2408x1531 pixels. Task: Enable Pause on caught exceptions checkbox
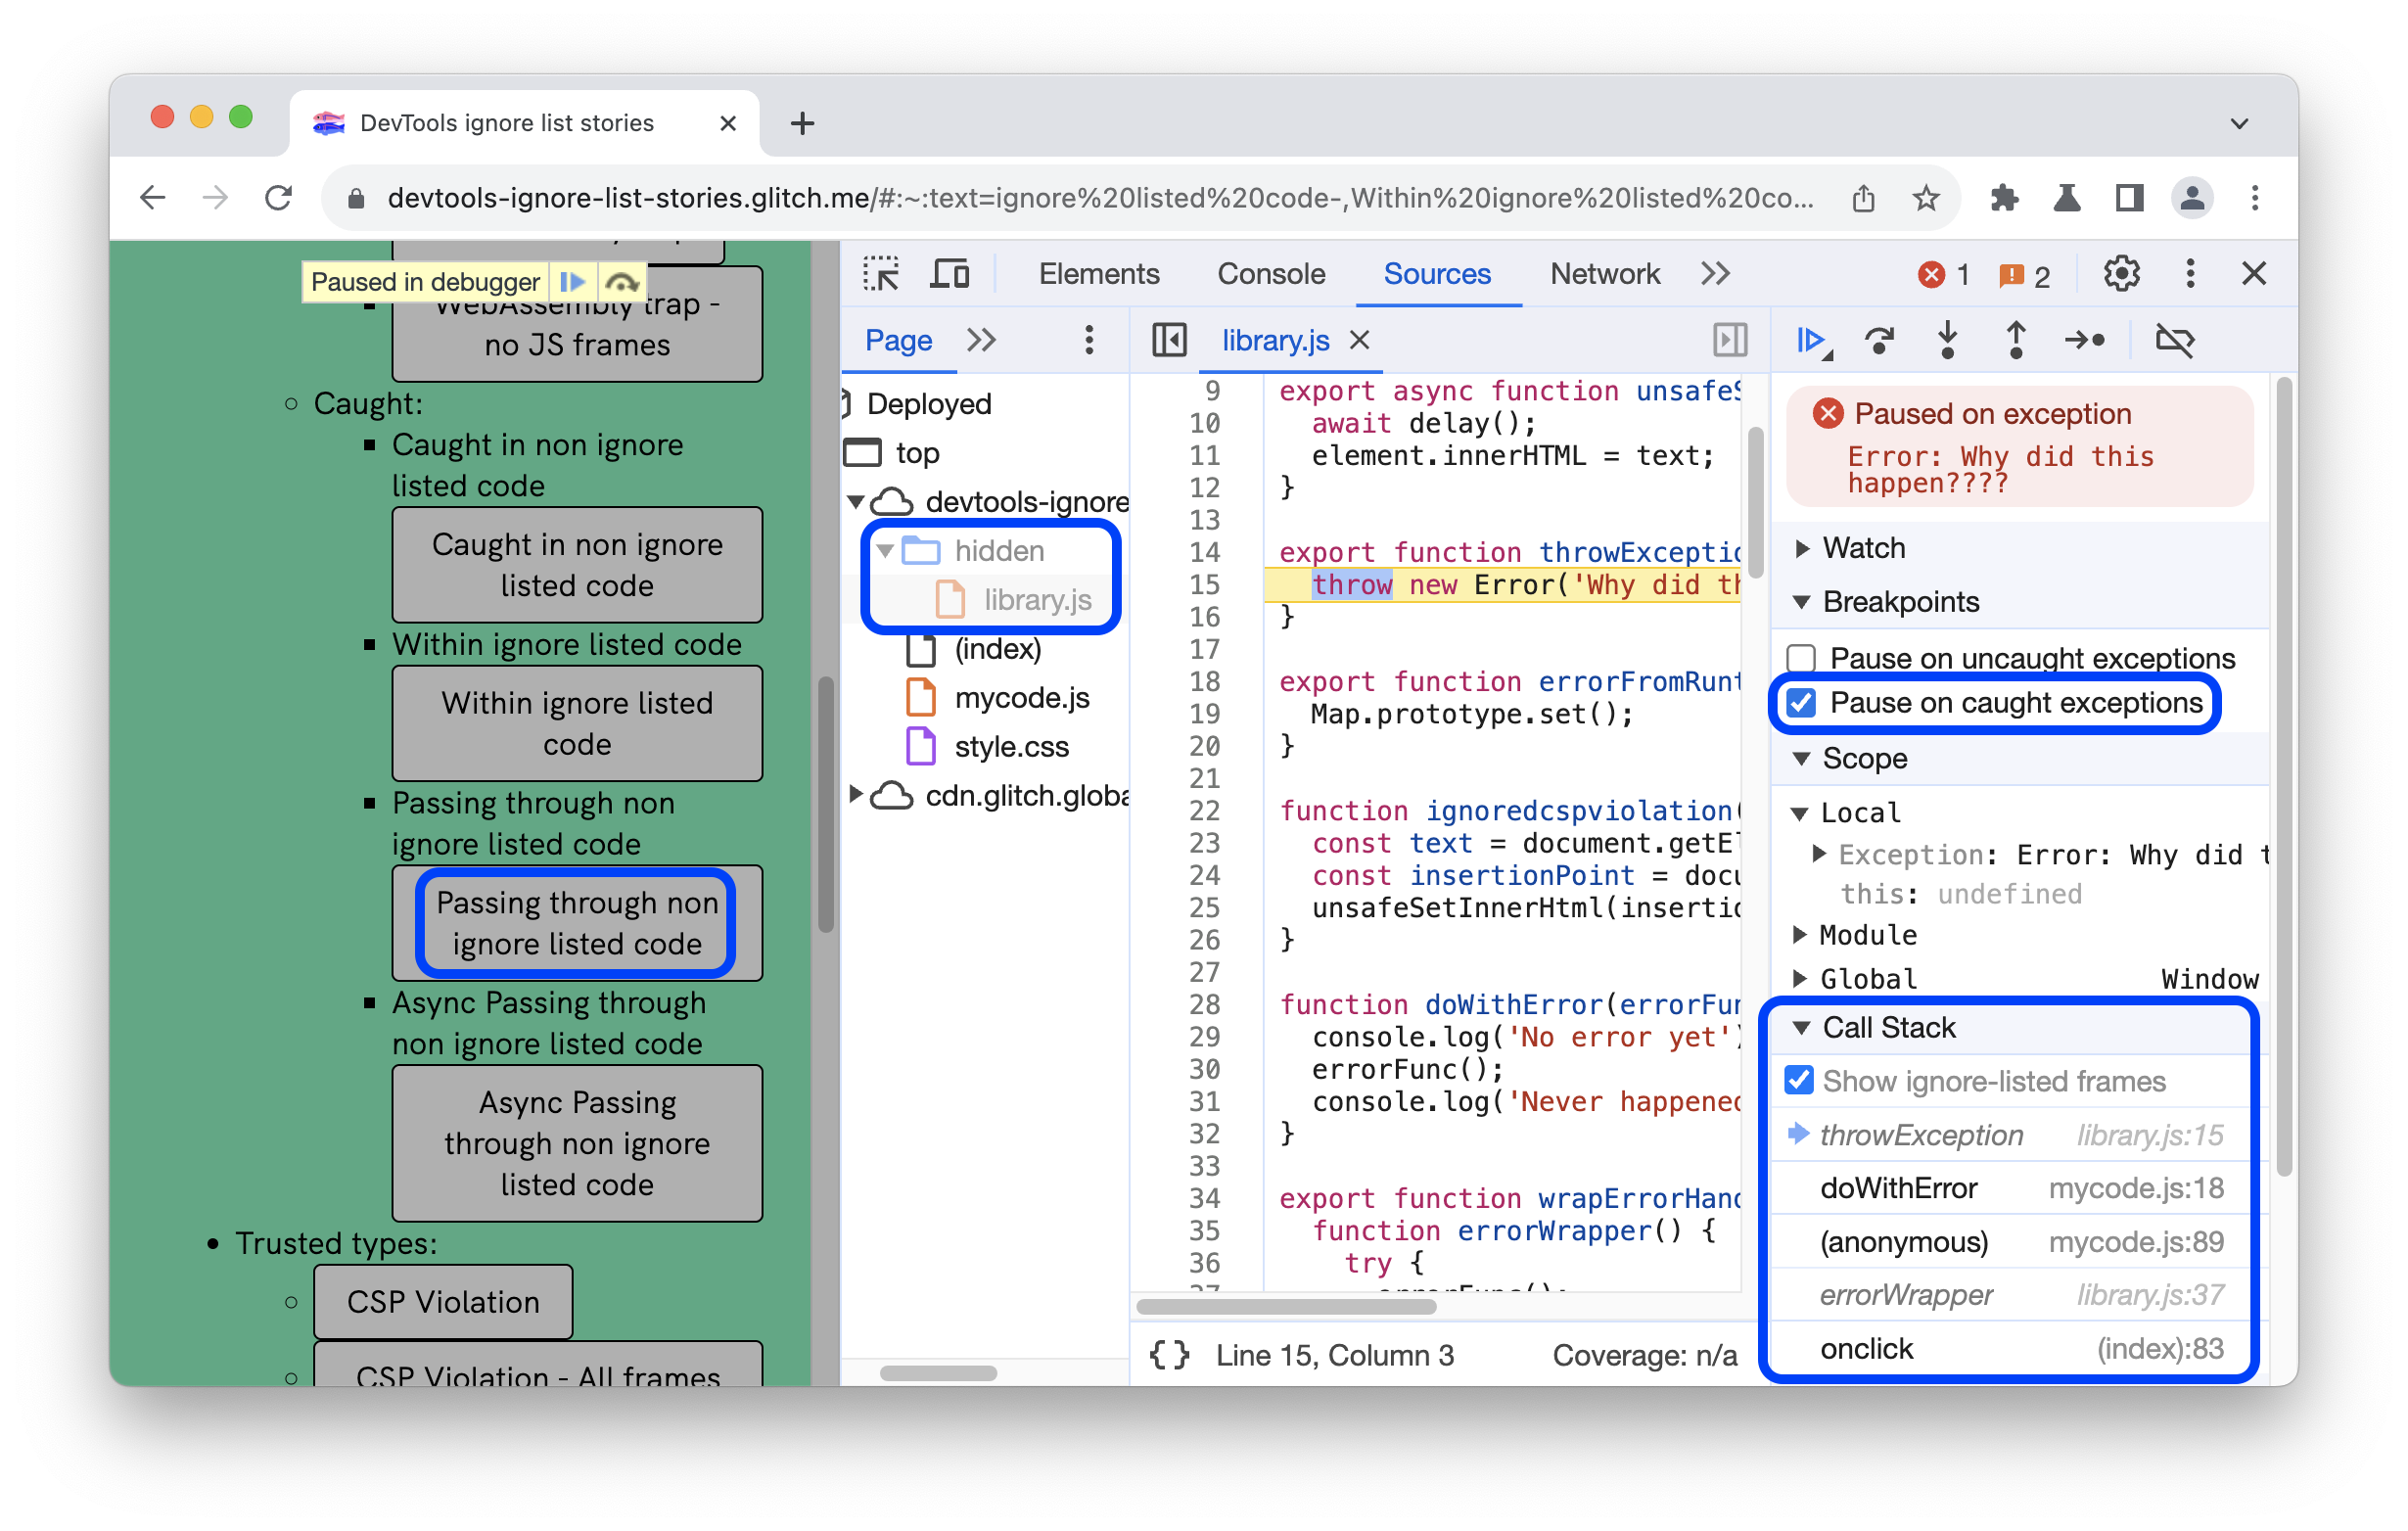(1804, 701)
